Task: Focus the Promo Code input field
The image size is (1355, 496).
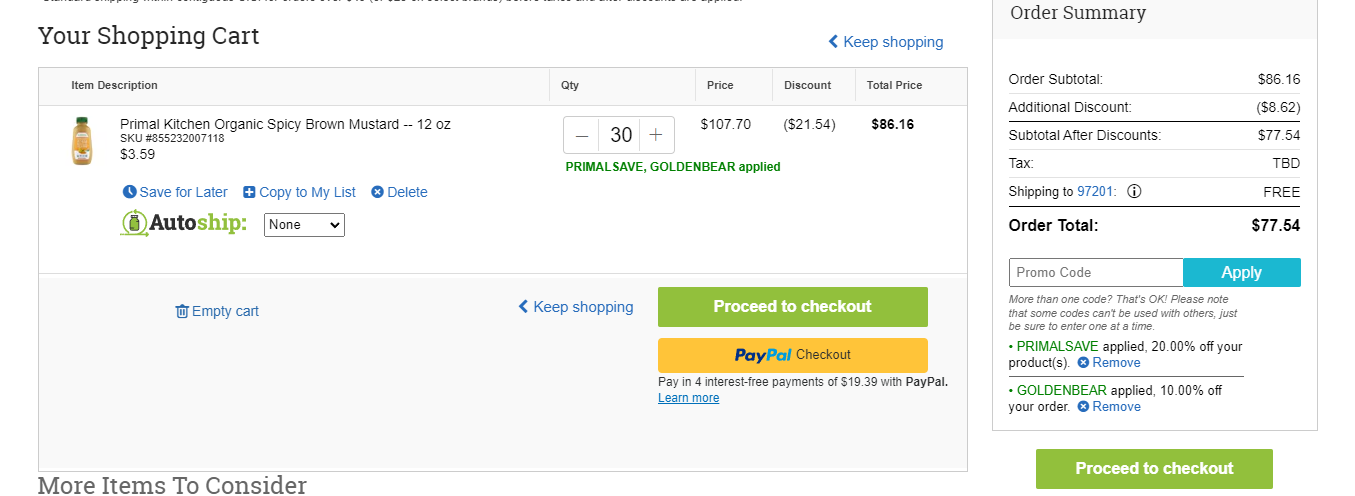Action: click(x=1096, y=273)
